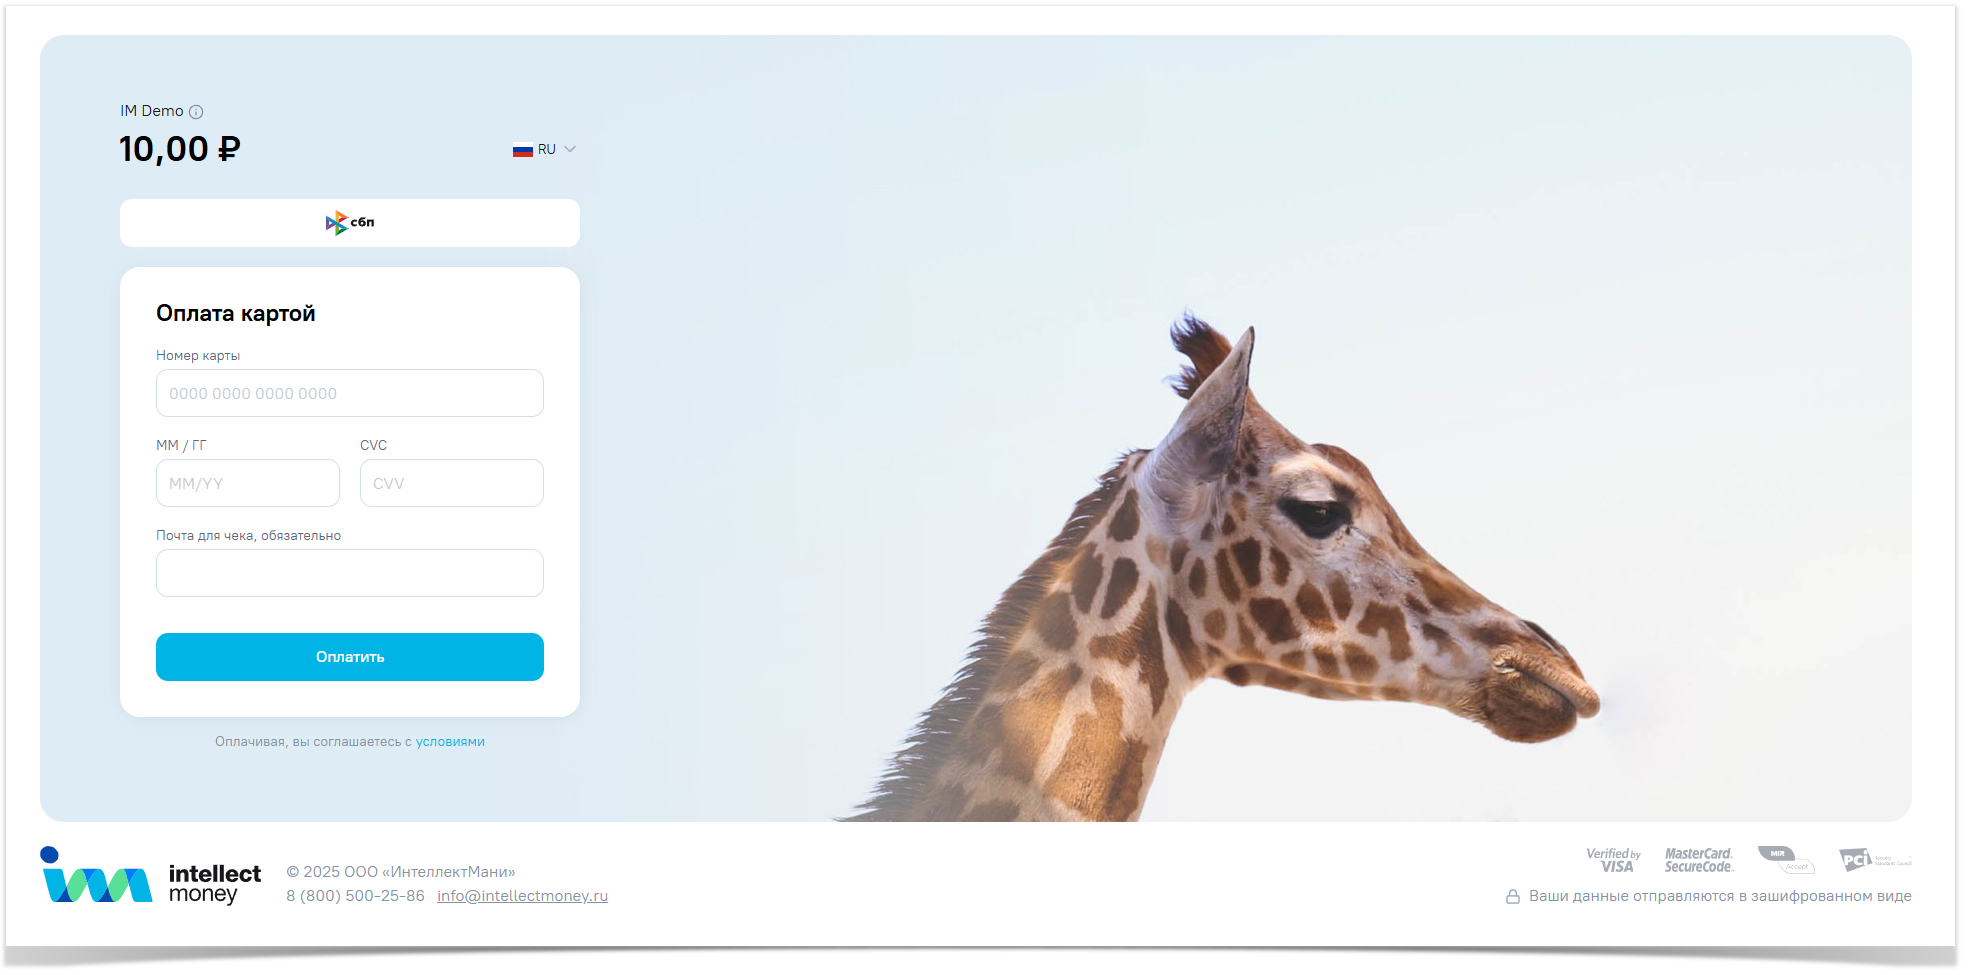This screenshot has width=1969, height=975.
Task: Choose the СБП payment method button
Action: tap(350, 223)
